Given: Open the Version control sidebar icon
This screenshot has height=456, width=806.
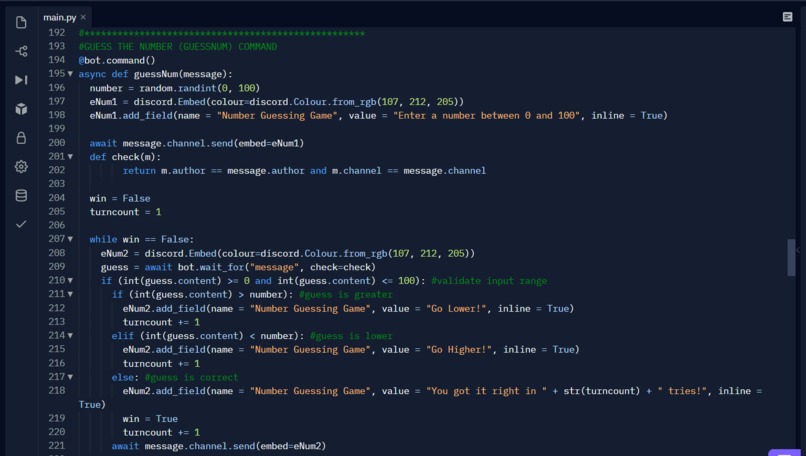Looking at the screenshot, I should (x=21, y=51).
